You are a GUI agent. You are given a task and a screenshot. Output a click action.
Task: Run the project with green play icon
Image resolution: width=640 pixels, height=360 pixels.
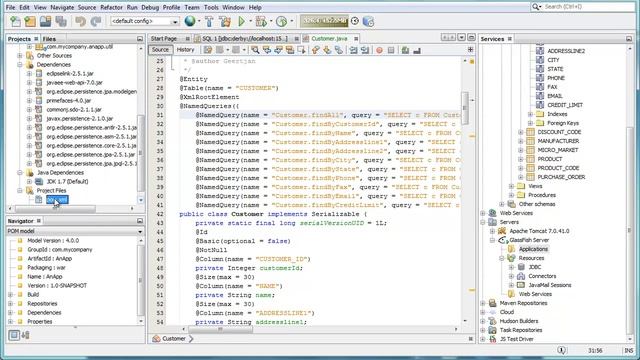242,21
